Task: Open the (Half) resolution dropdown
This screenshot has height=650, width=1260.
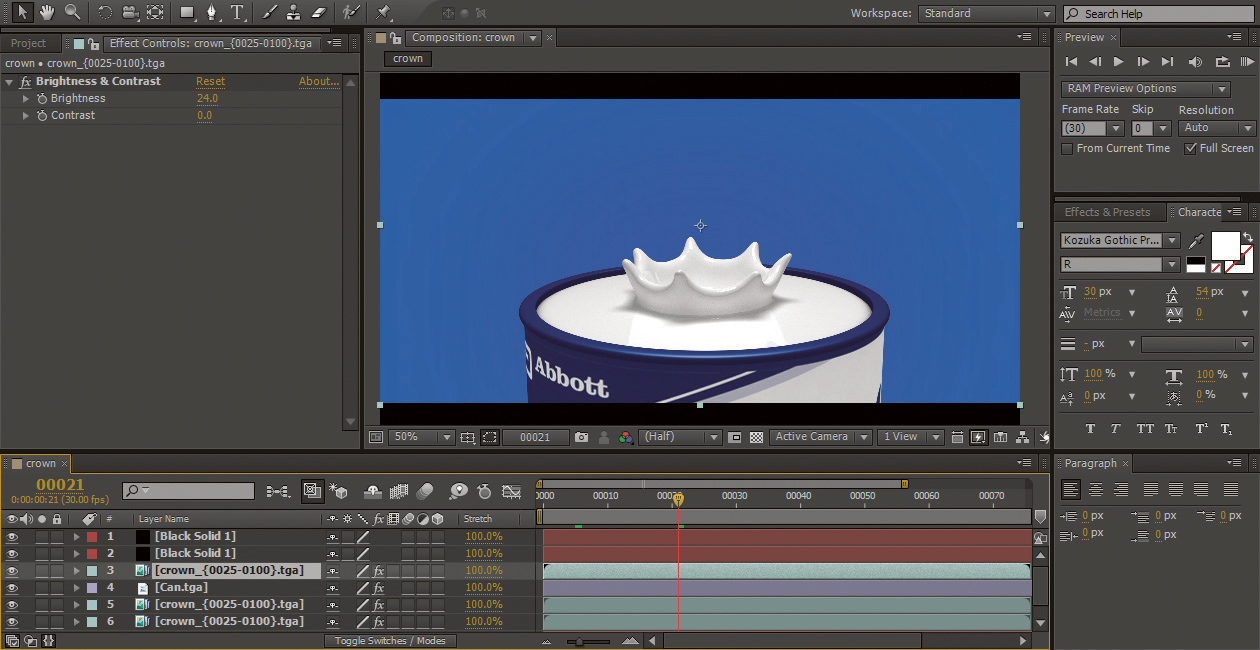Action: [x=681, y=437]
